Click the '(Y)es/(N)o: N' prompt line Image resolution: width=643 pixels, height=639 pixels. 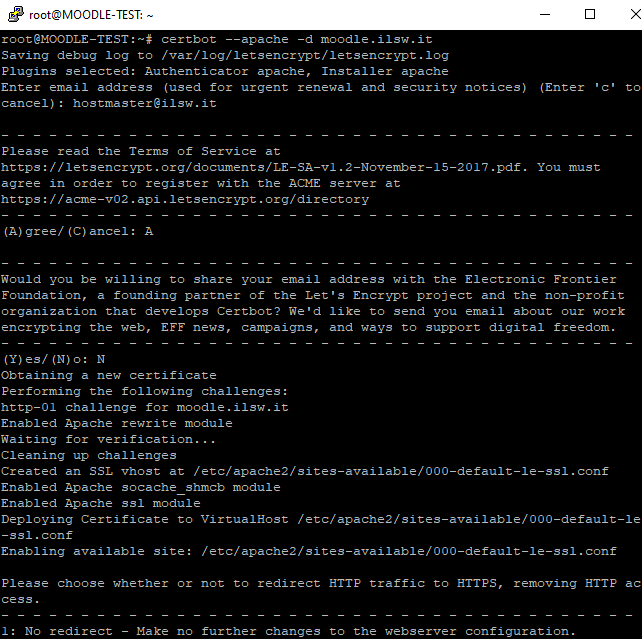[54, 359]
